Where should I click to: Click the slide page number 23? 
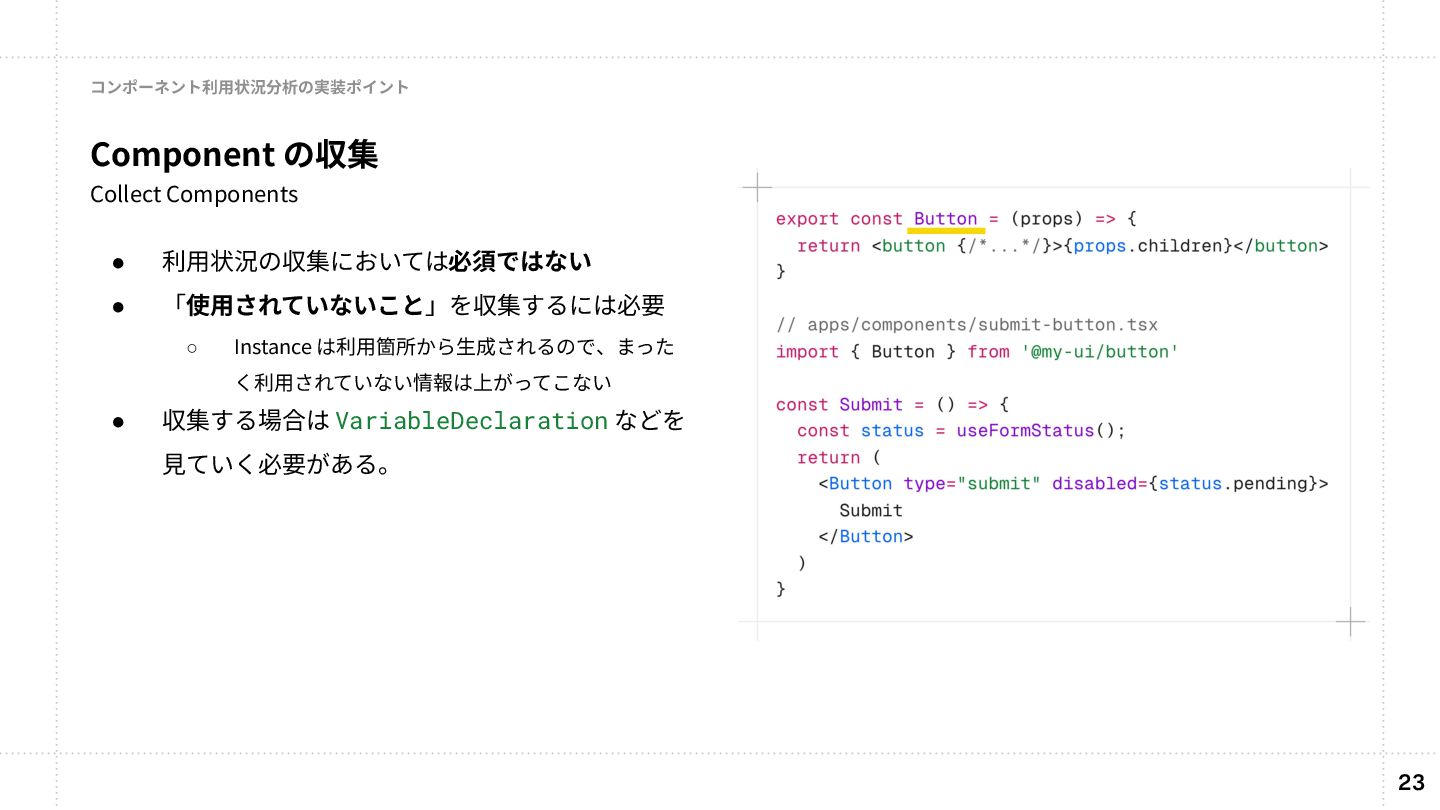tap(1411, 782)
